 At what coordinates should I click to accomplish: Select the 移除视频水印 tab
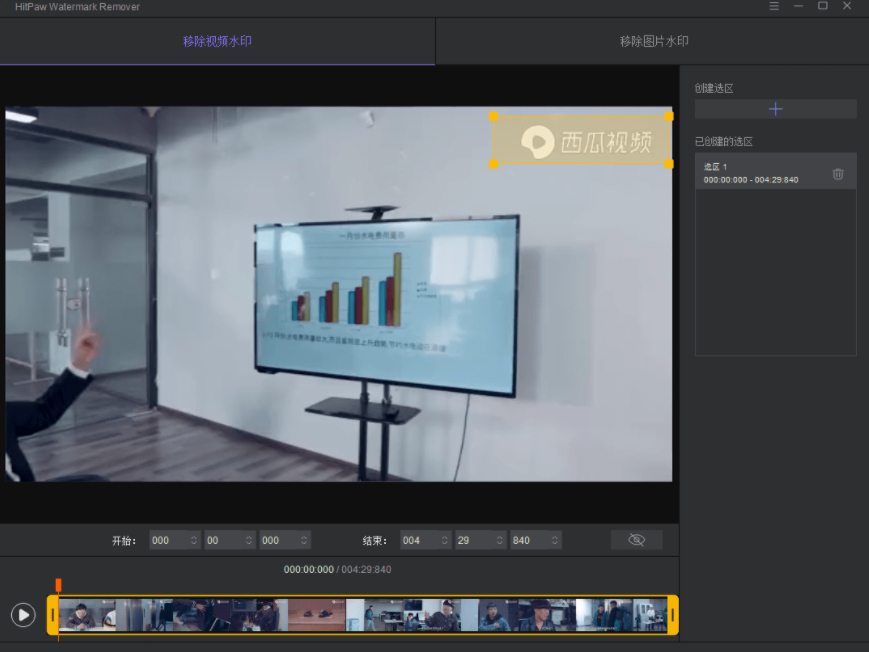[x=217, y=41]
